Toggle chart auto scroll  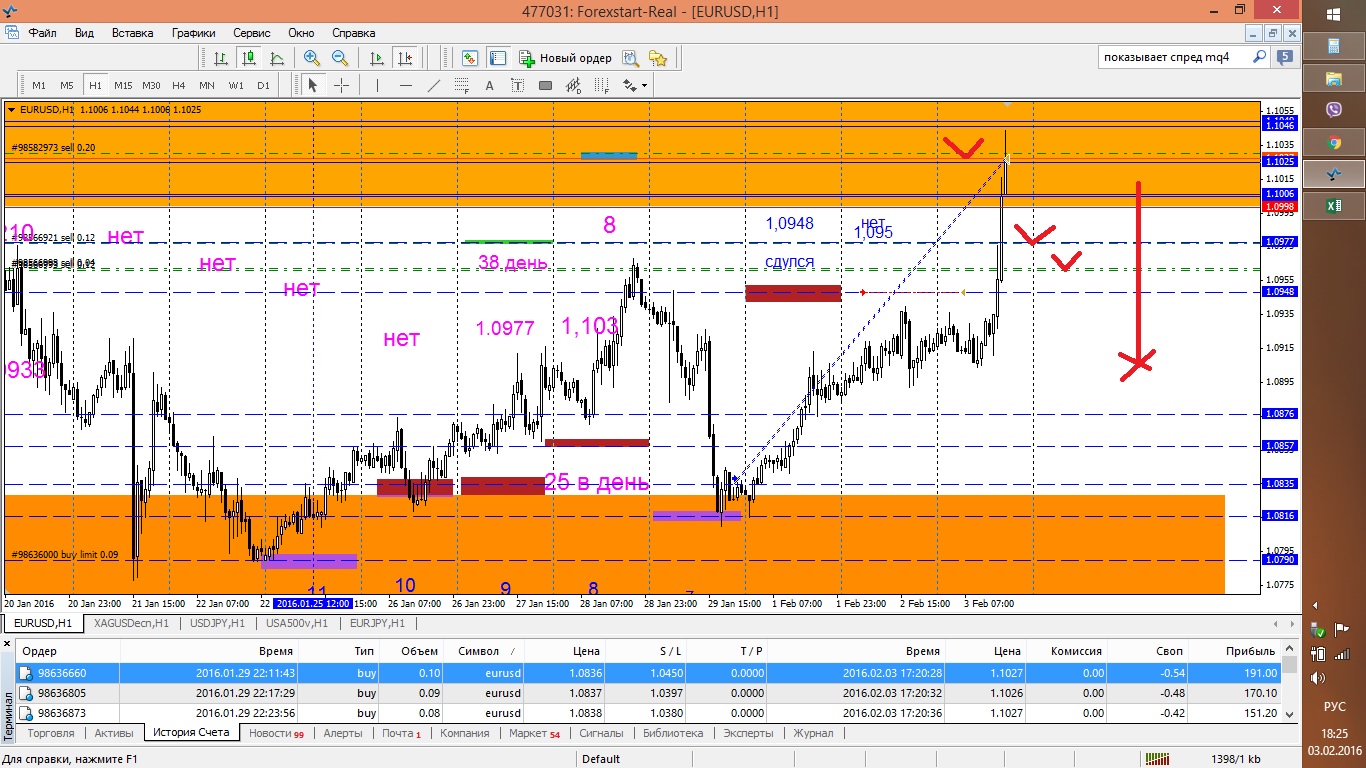coord(377,58)
